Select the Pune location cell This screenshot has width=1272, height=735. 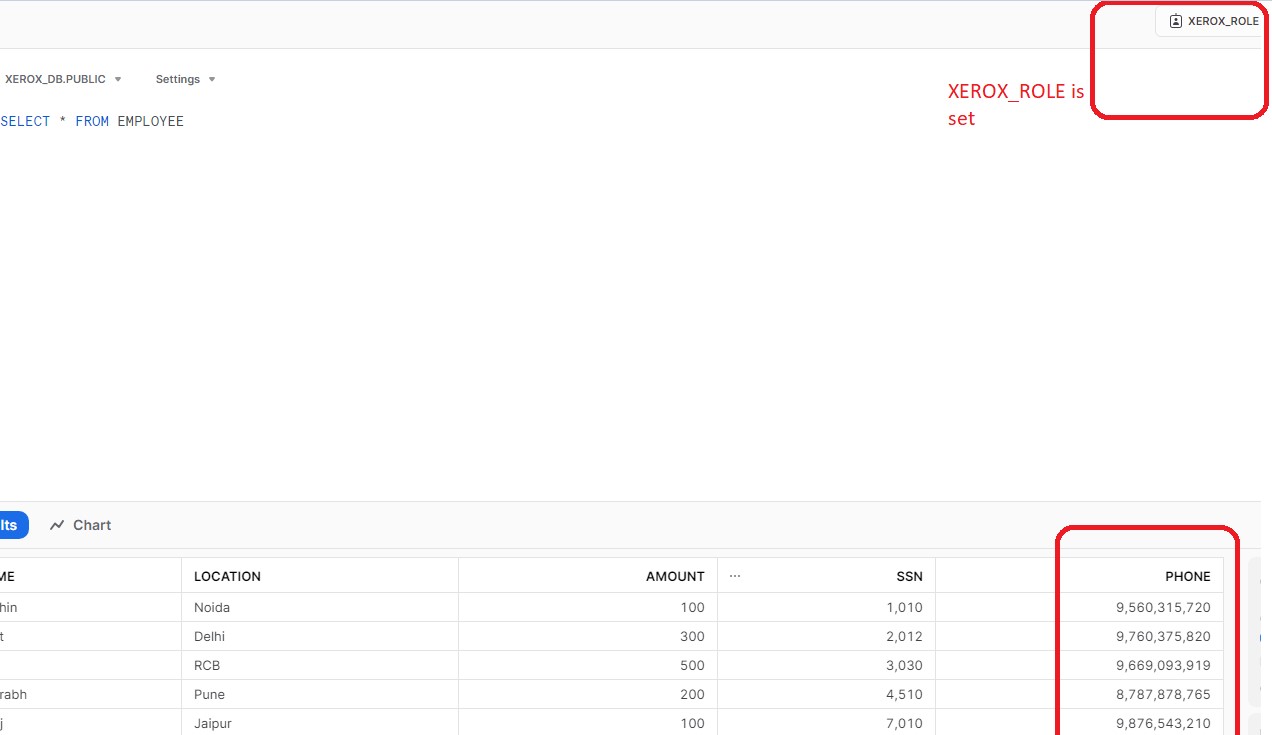209,694
